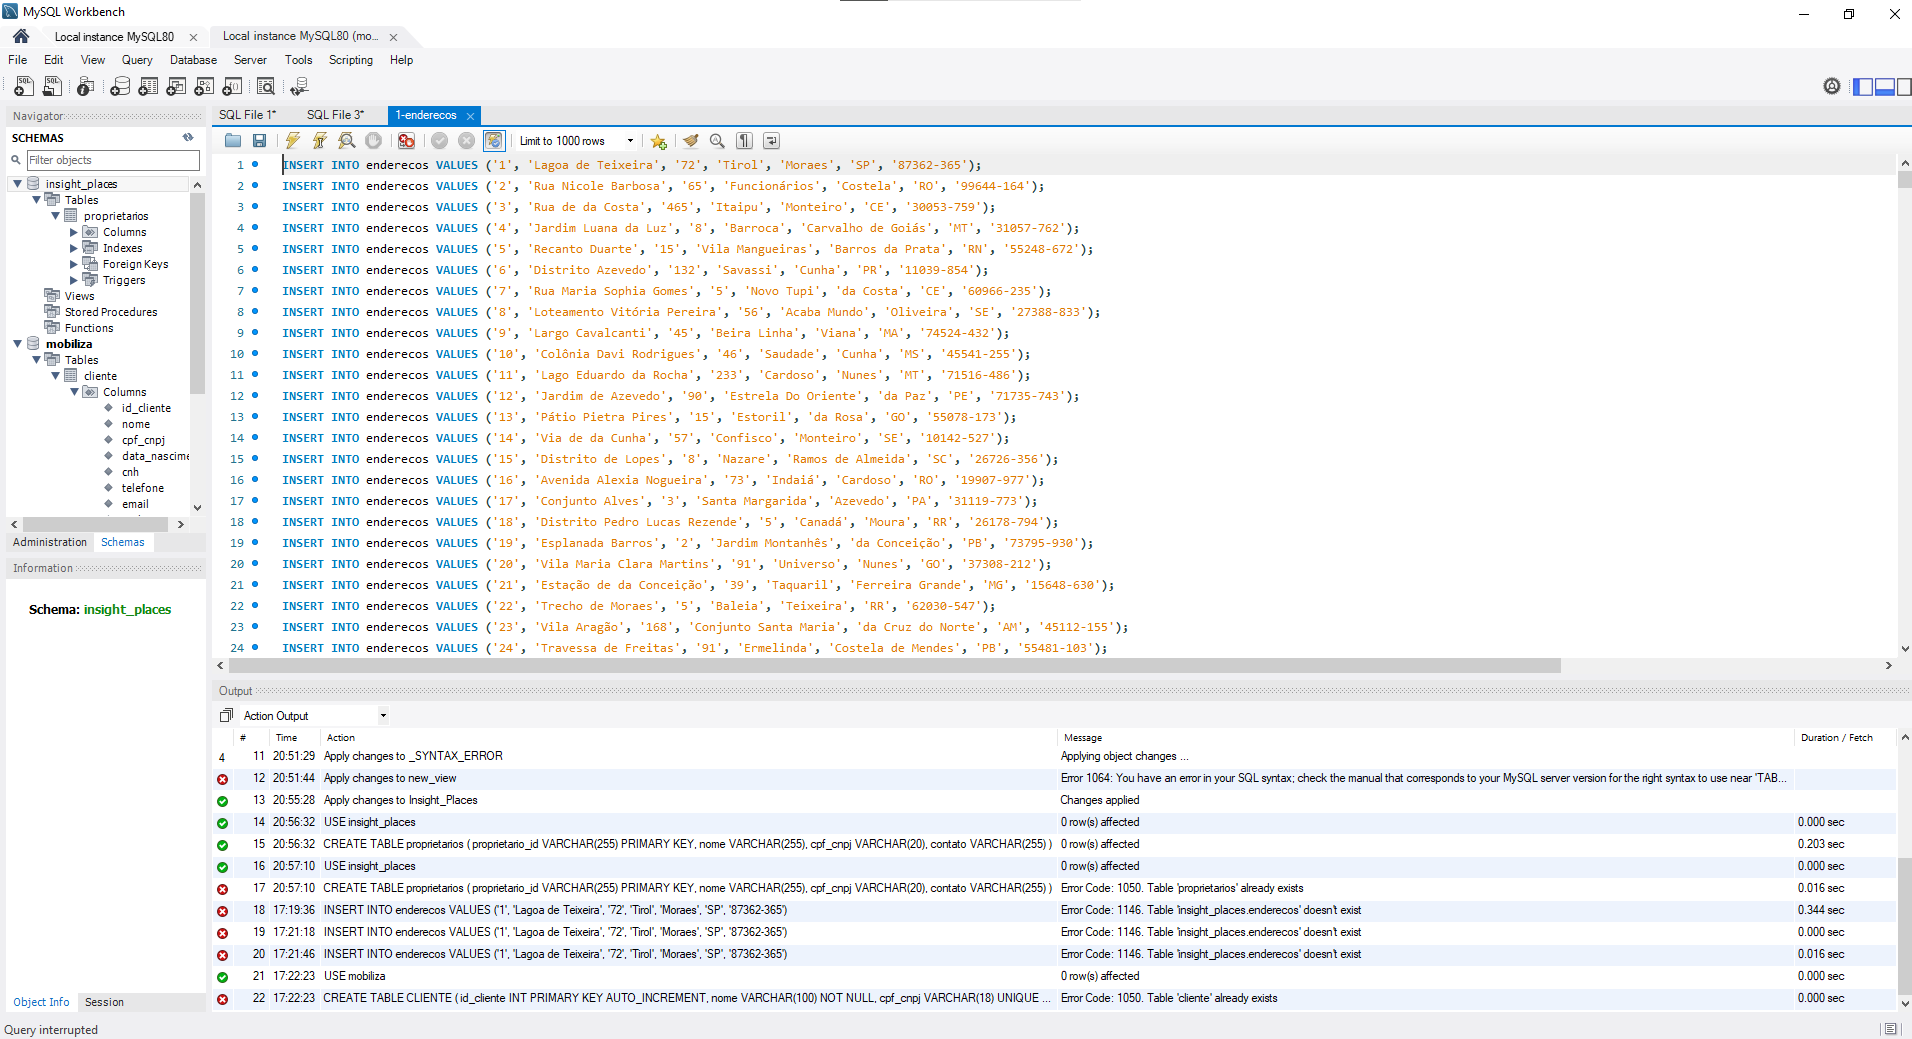Open the Session information tab
1912x1039 pixels.
[x=104, y=1002]
